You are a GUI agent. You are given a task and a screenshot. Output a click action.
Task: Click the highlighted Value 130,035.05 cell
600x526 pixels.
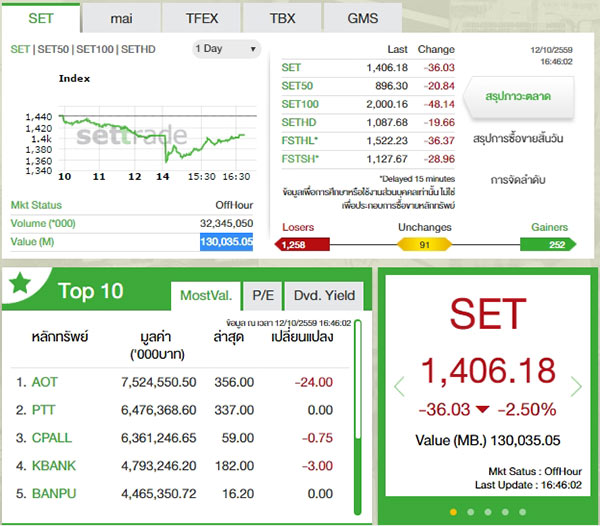tap(227, 242)
